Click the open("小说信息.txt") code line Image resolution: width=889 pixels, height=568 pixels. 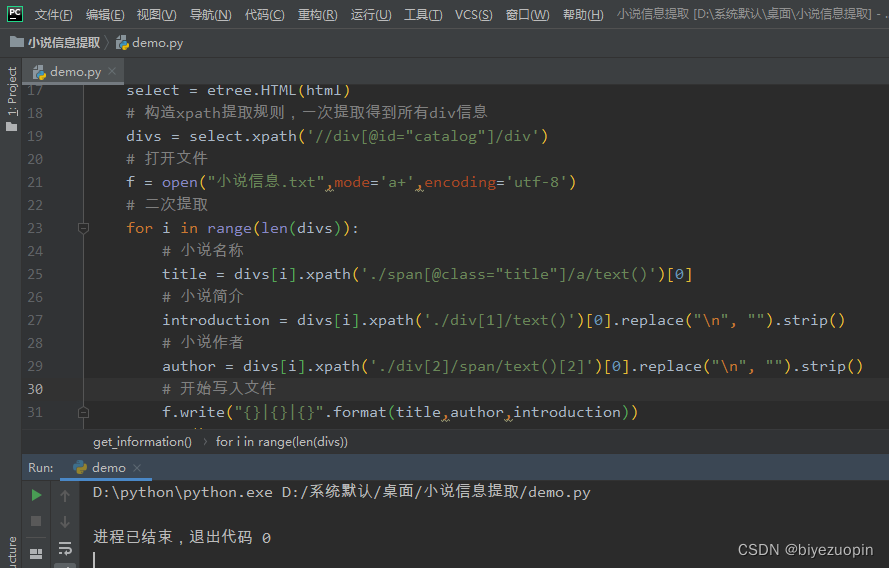(351, 182)
